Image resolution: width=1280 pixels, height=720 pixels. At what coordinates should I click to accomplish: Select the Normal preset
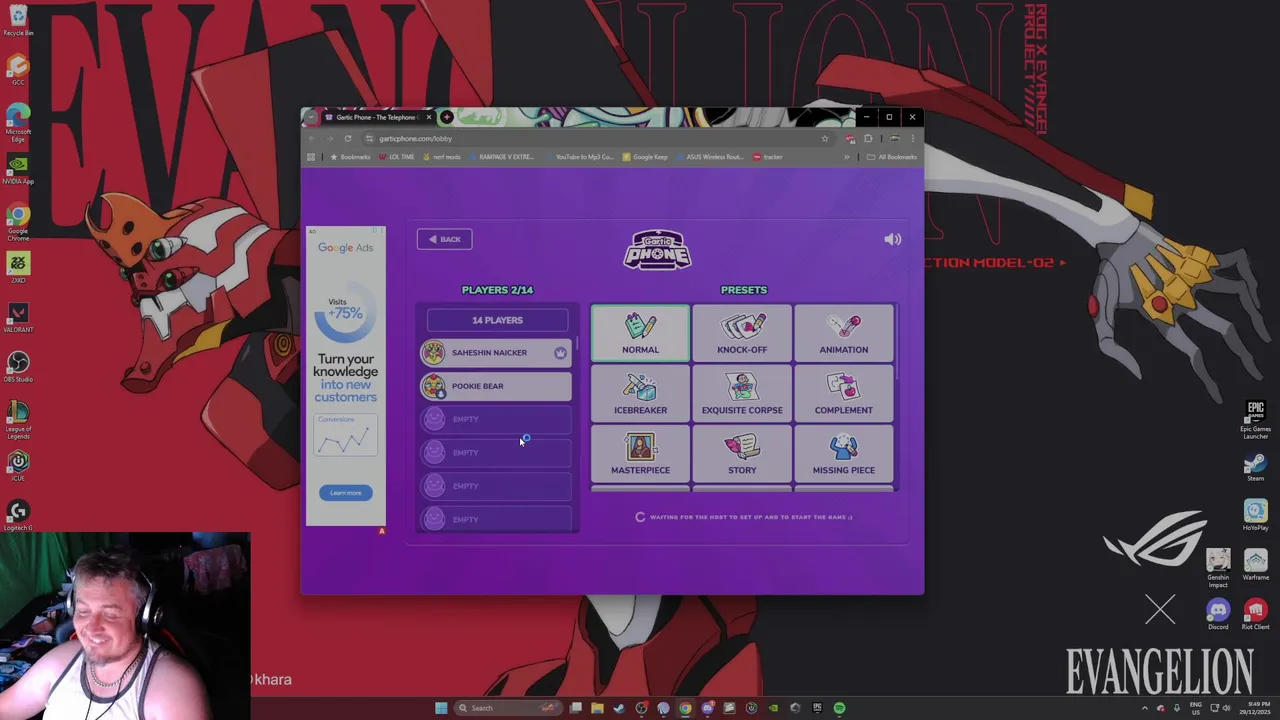[x=640, y=333]
